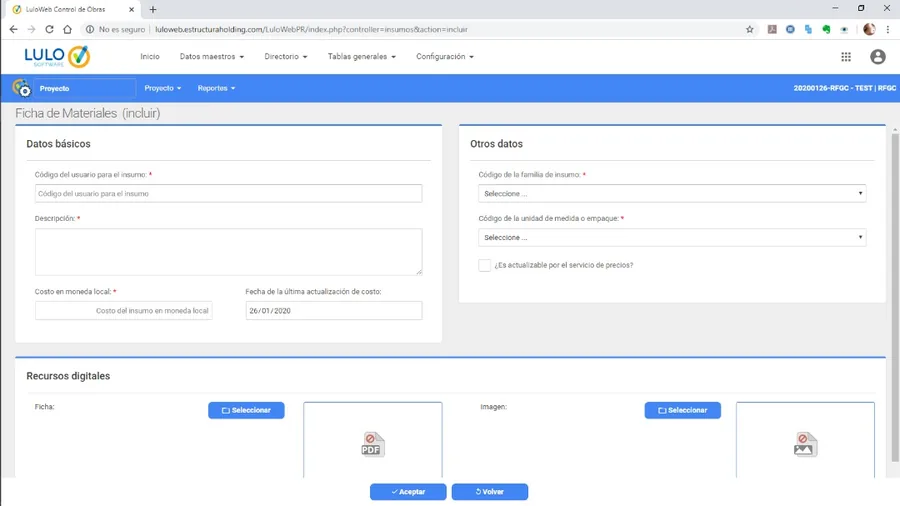Expand the Proyecto dropdown in blue bar
This screenshot has height=506, width=900.
(163, 88)
